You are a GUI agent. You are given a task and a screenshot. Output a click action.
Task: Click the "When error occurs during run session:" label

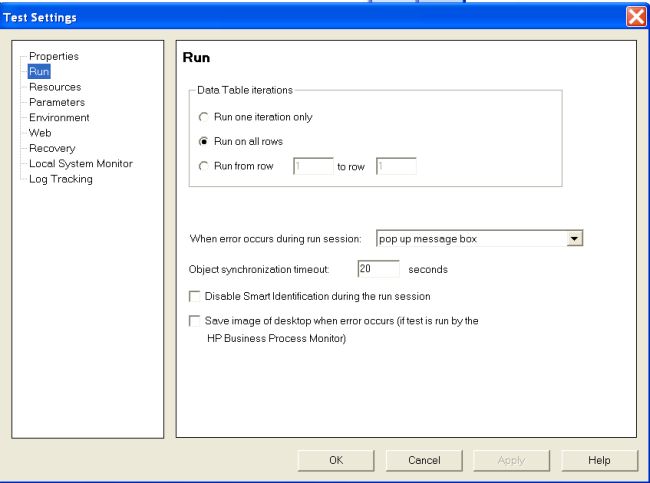(275, 239)
